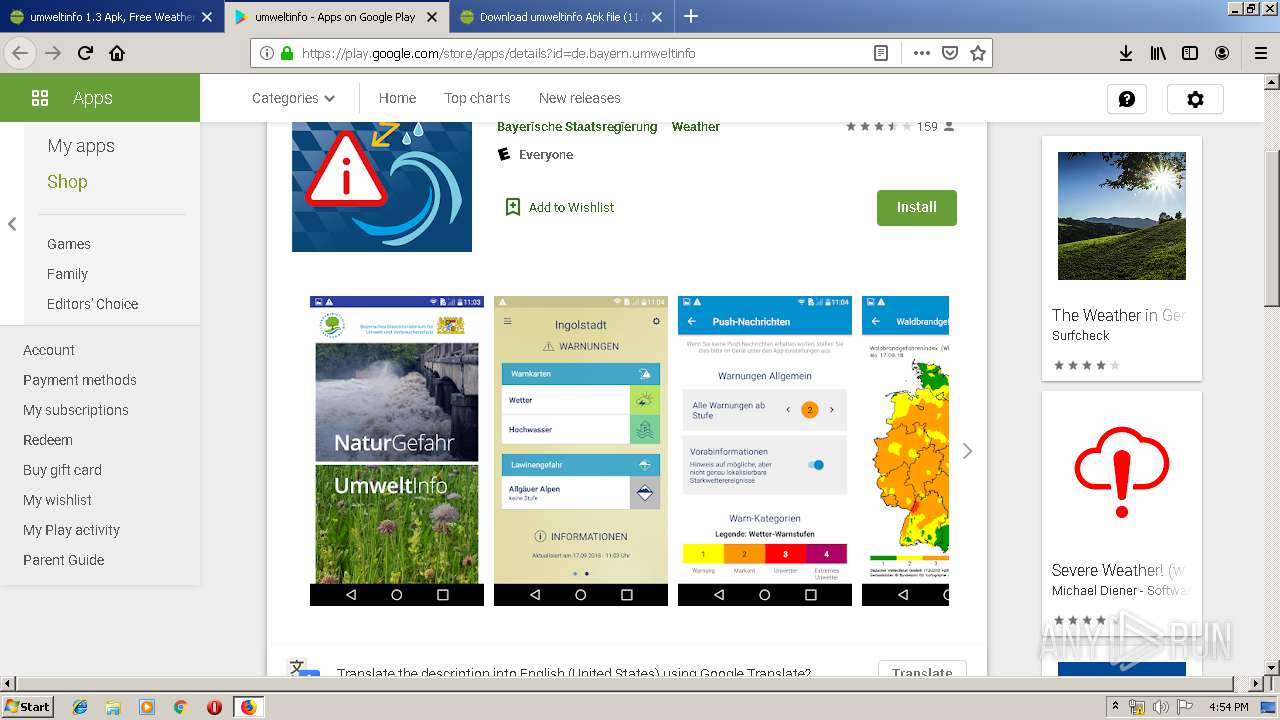The image size is (1280, 720).
Task: Switch to the Download umweltinfo Apk file tab
Action: [560, 17]
